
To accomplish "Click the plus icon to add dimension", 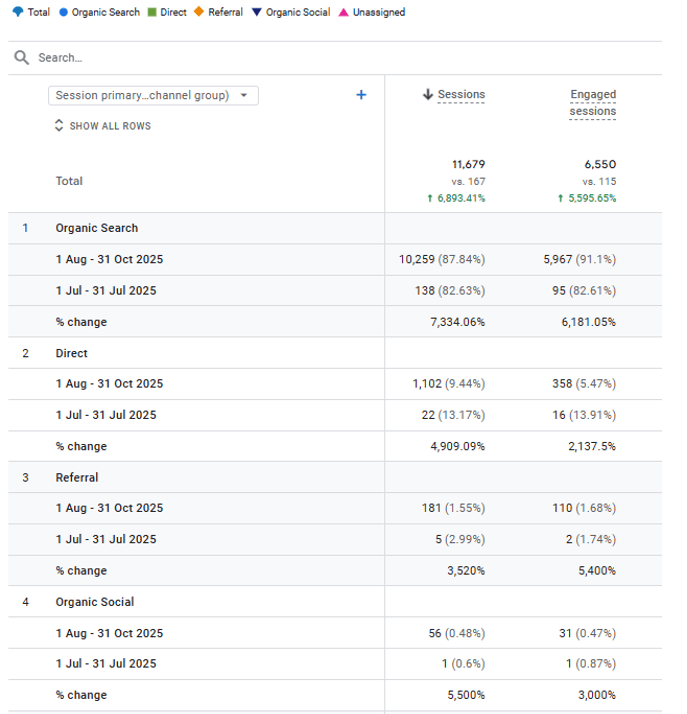I will [361, 95].
